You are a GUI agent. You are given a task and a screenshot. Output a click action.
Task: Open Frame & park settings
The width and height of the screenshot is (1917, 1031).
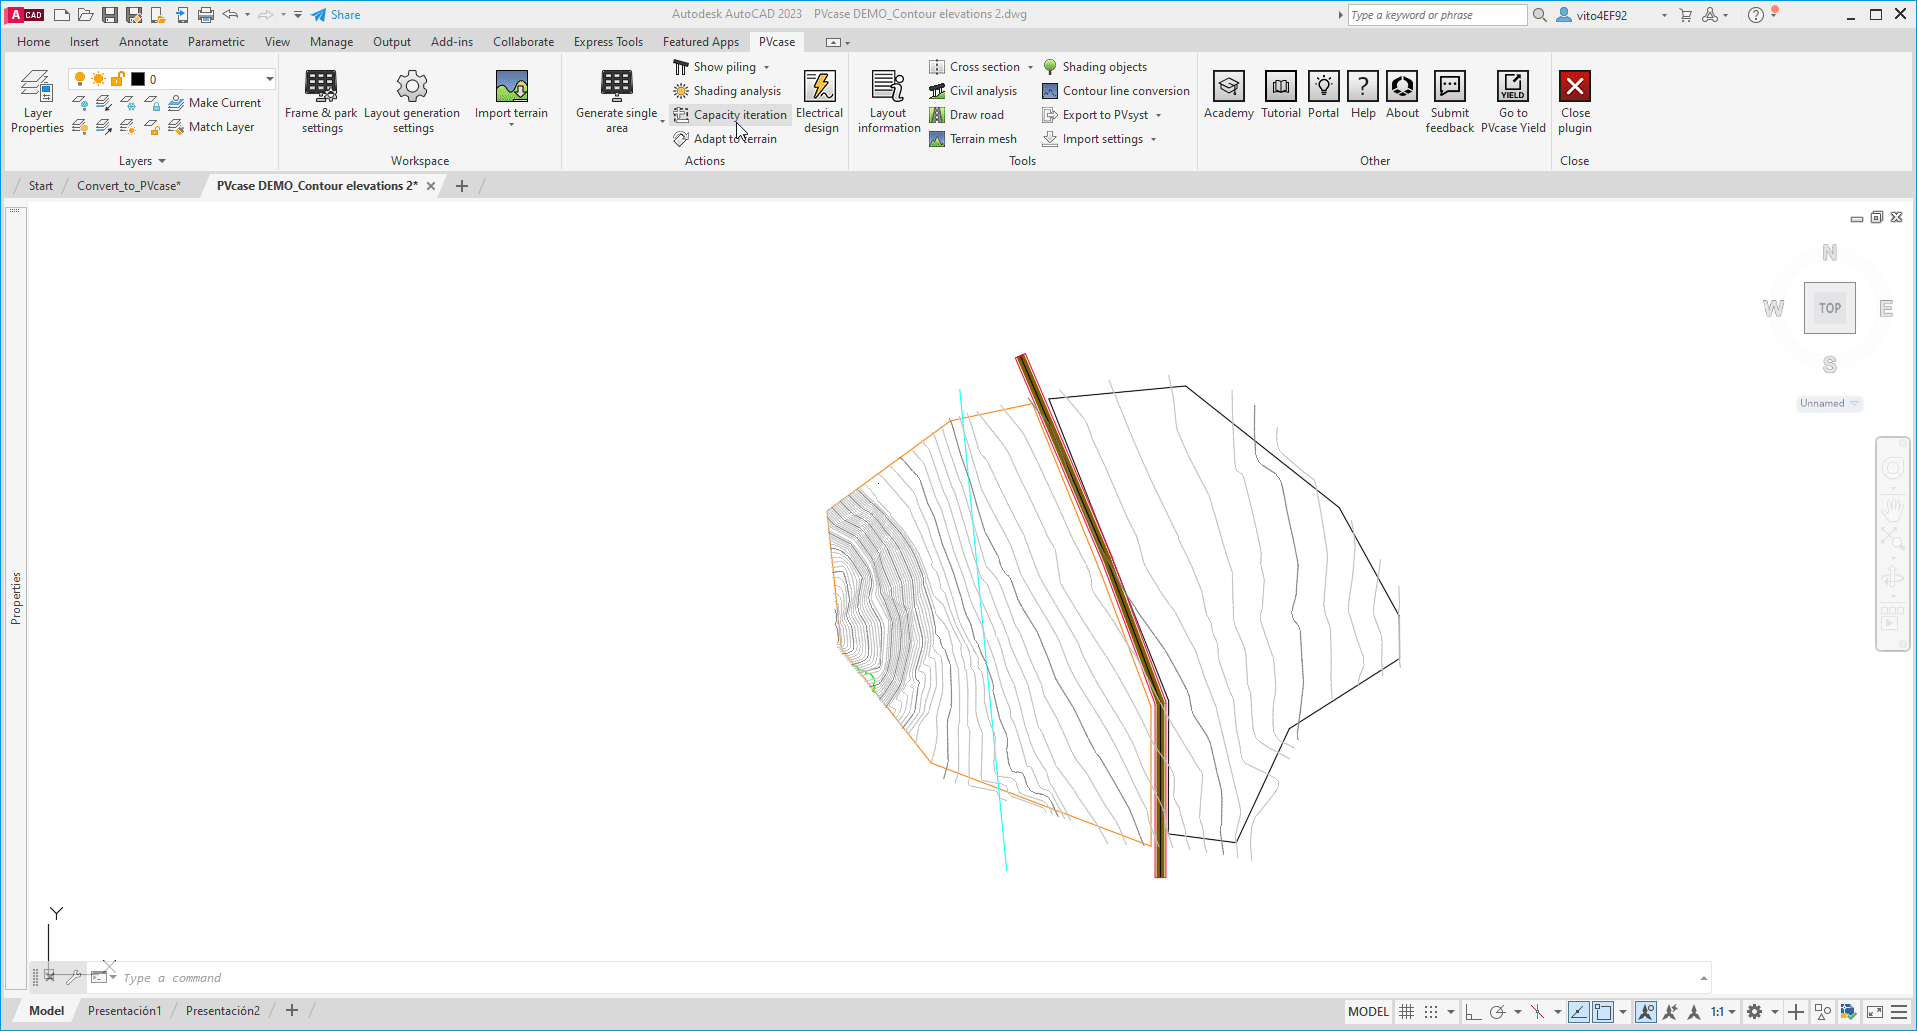[321, 87]
